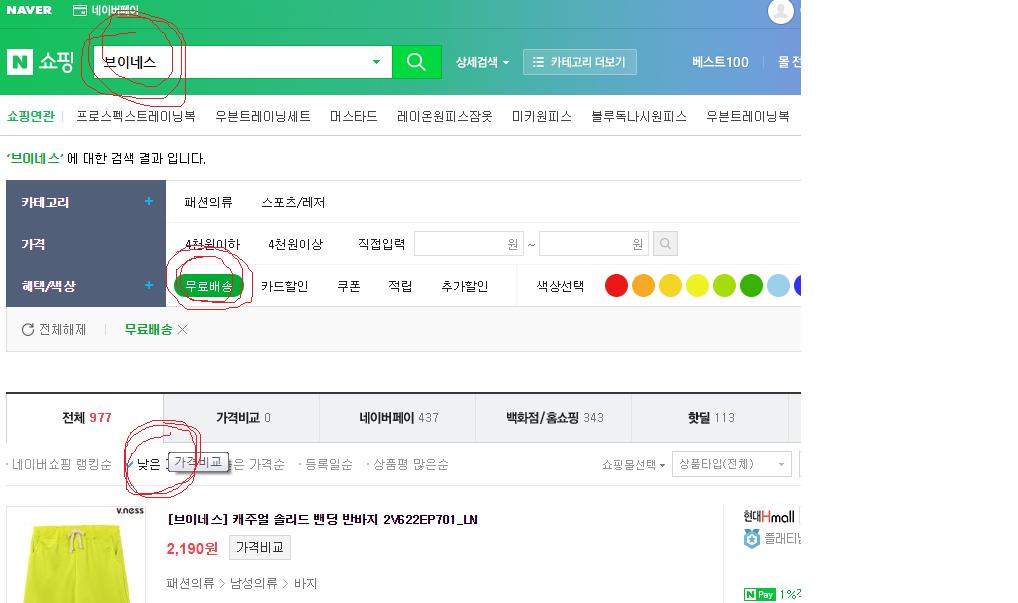
Task: Open the search box suggestion dropdown arrow
Action: click(376, 62)
